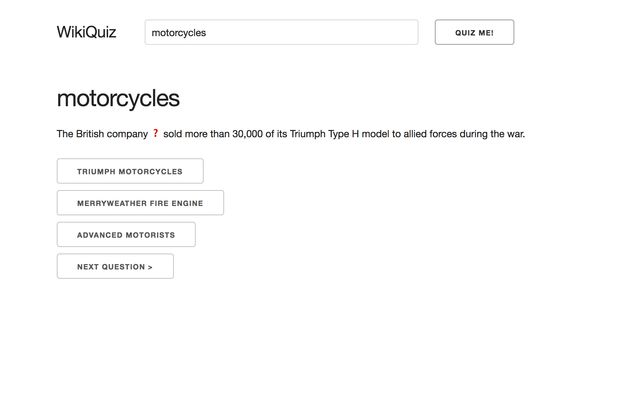Click the motorcycles page heading
Screen dimensions: 618x394
tap(118, 98)
